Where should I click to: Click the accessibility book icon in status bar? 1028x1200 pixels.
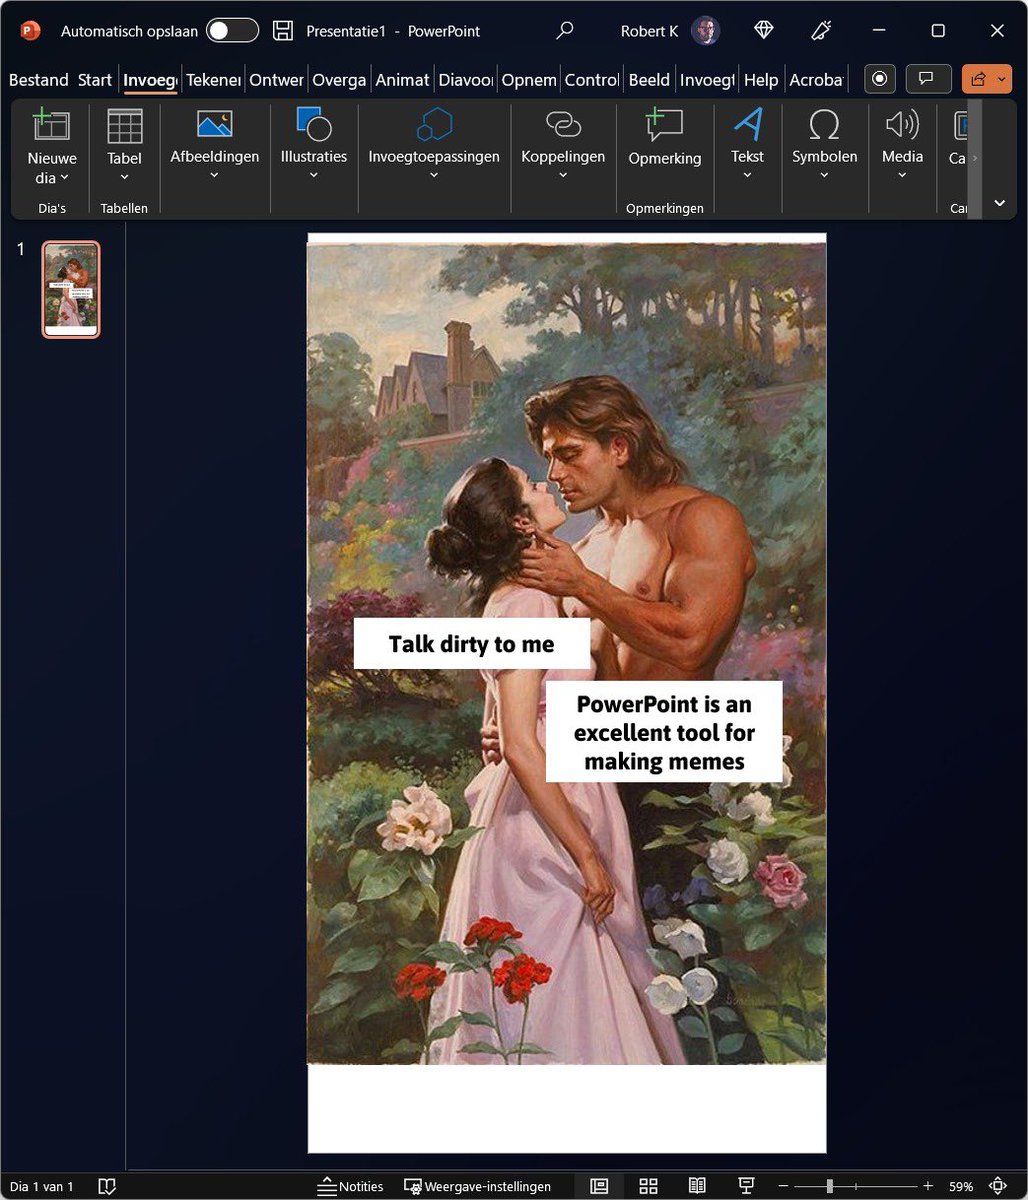(107, 1186)
